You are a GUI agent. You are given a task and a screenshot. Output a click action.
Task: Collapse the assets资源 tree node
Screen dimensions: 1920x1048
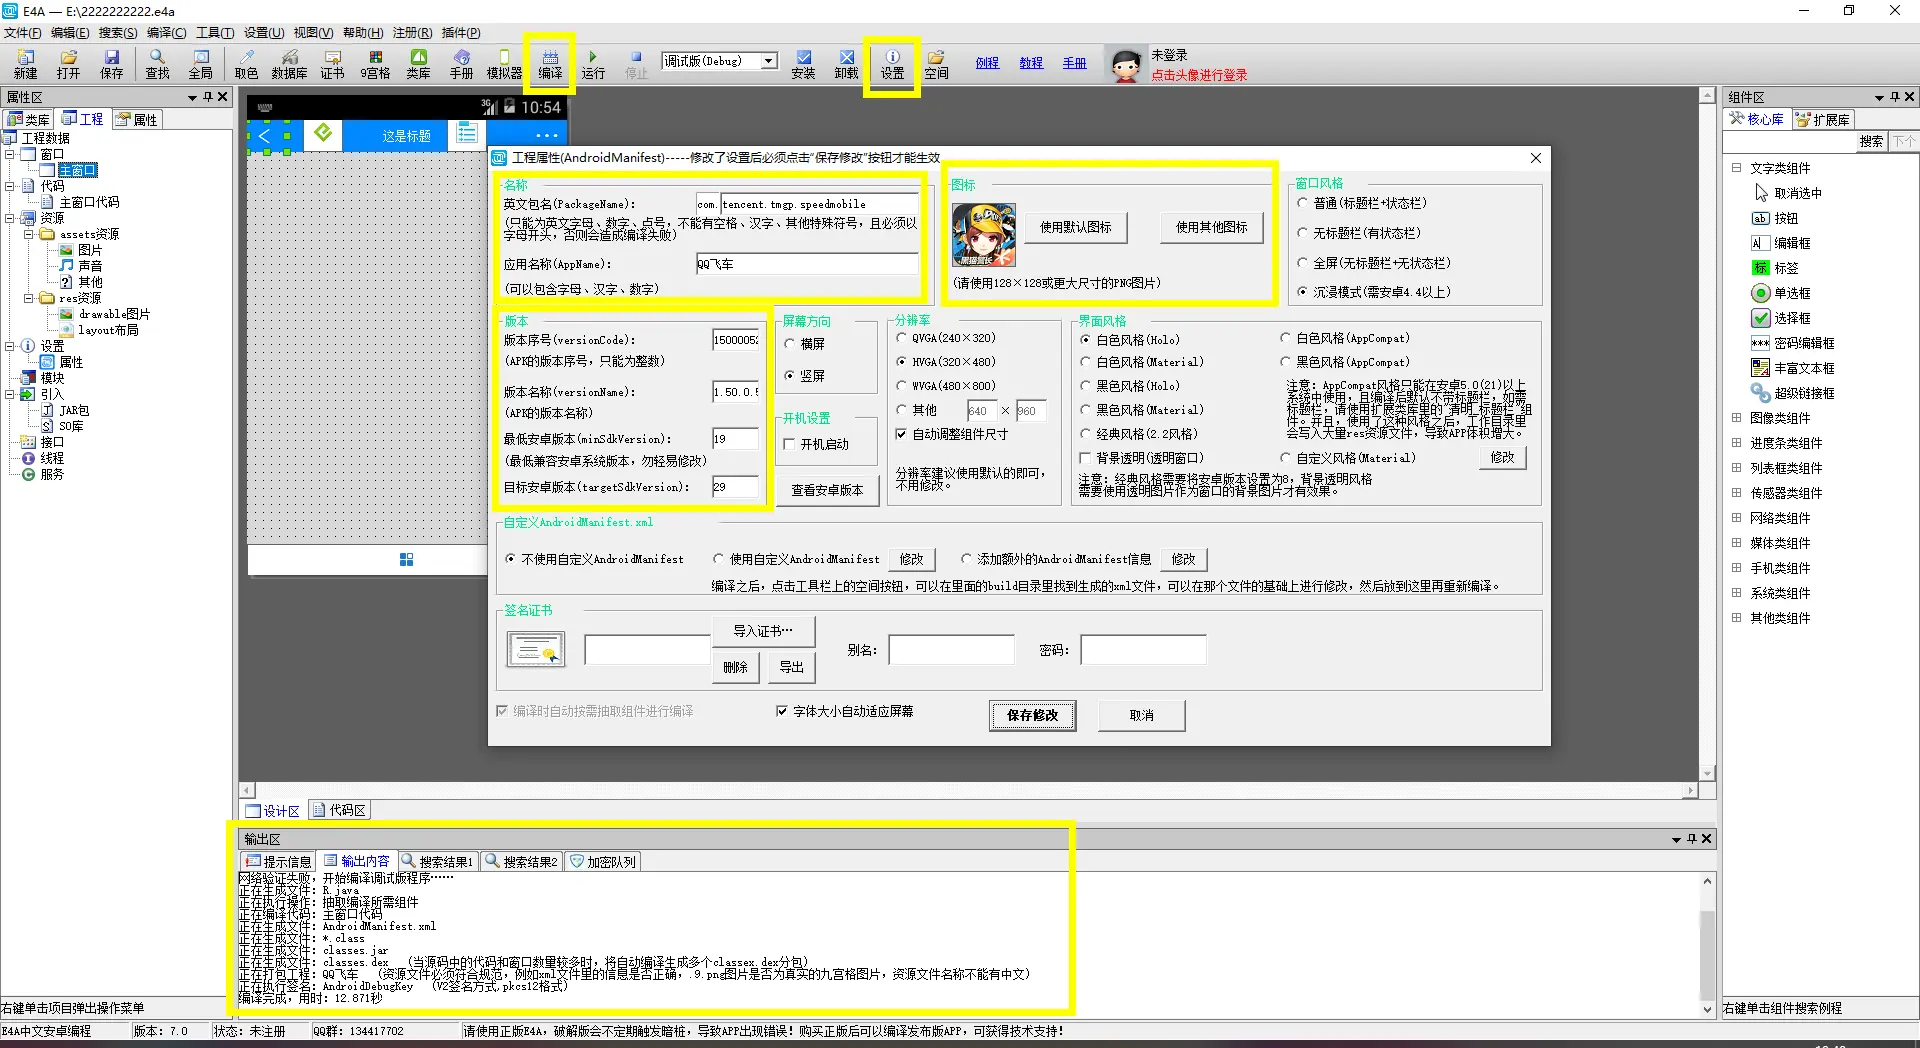29,234
